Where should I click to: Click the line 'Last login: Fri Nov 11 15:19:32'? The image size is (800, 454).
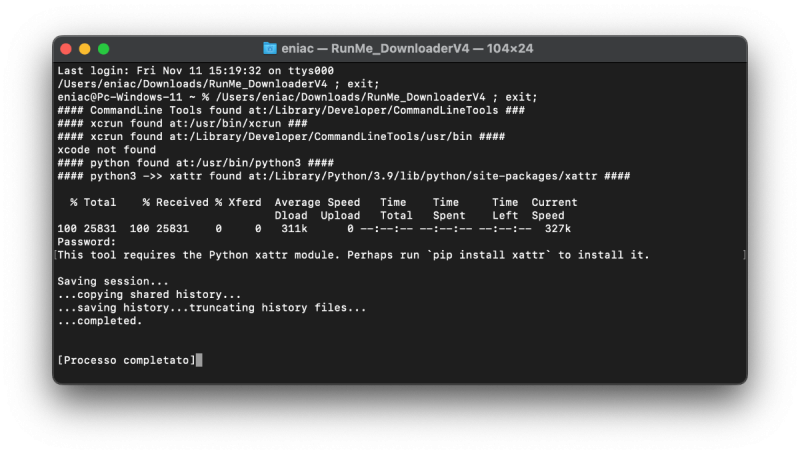(195, 70)
